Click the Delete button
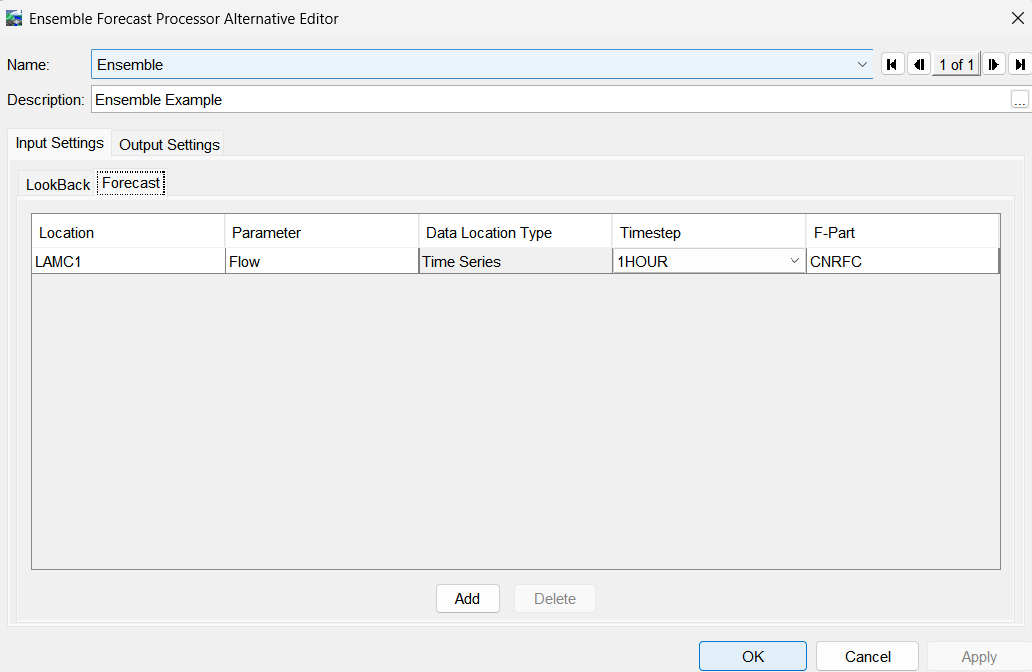 click(x=555, y=598)
